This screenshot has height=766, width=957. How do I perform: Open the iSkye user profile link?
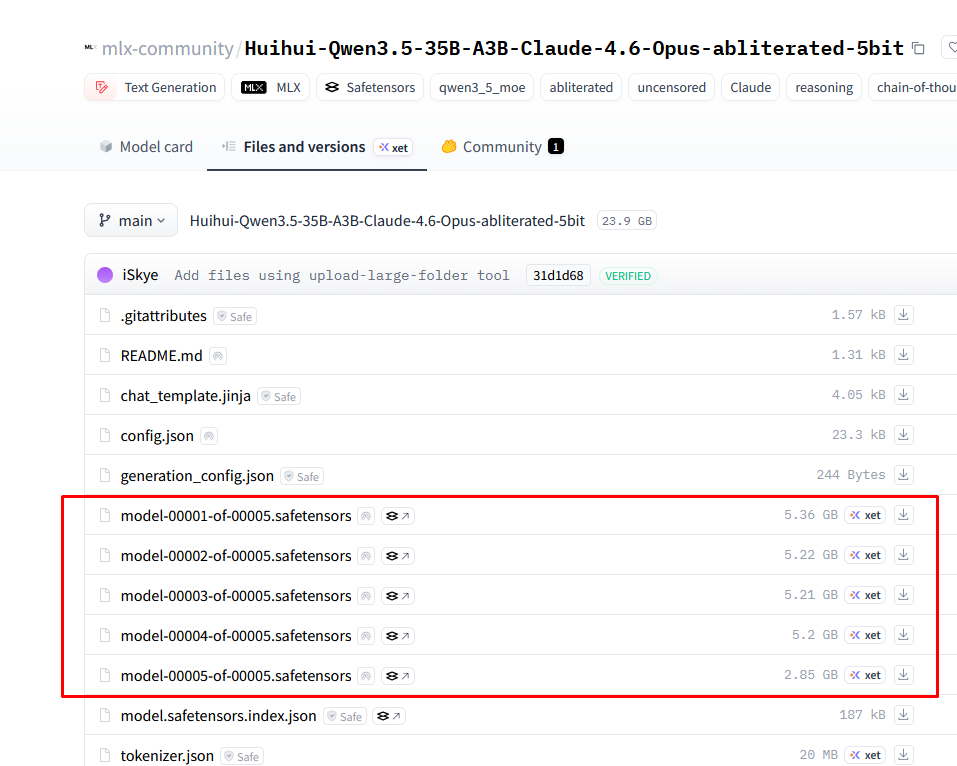coord(140,275)
